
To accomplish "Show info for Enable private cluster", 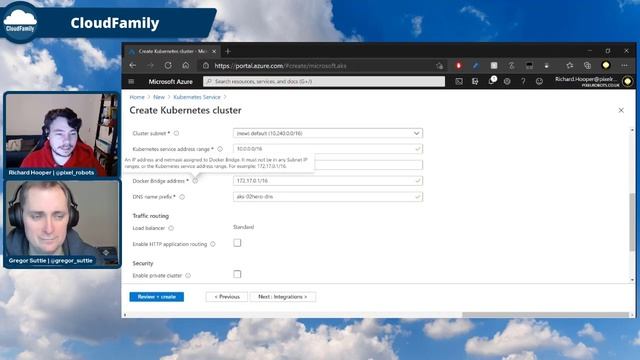I will coord(188,276).
